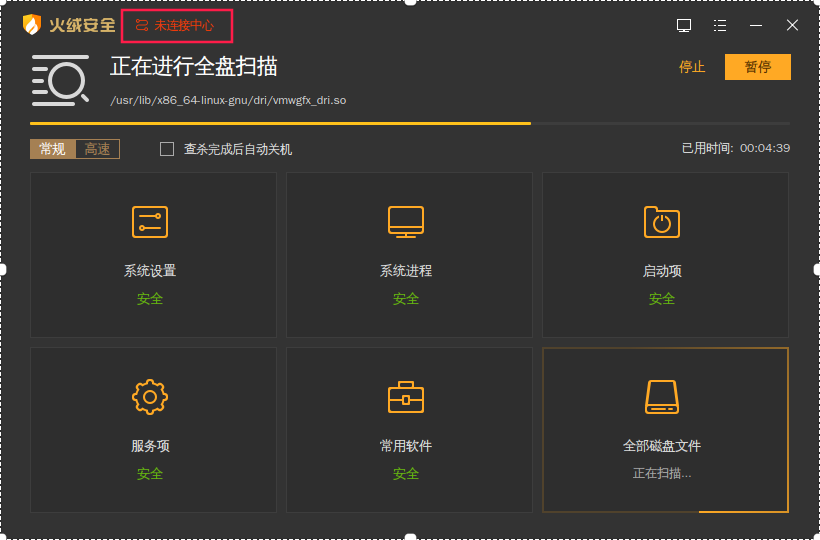Click 安全 status under 启动项
820x540 pixels.
point(662,299)
